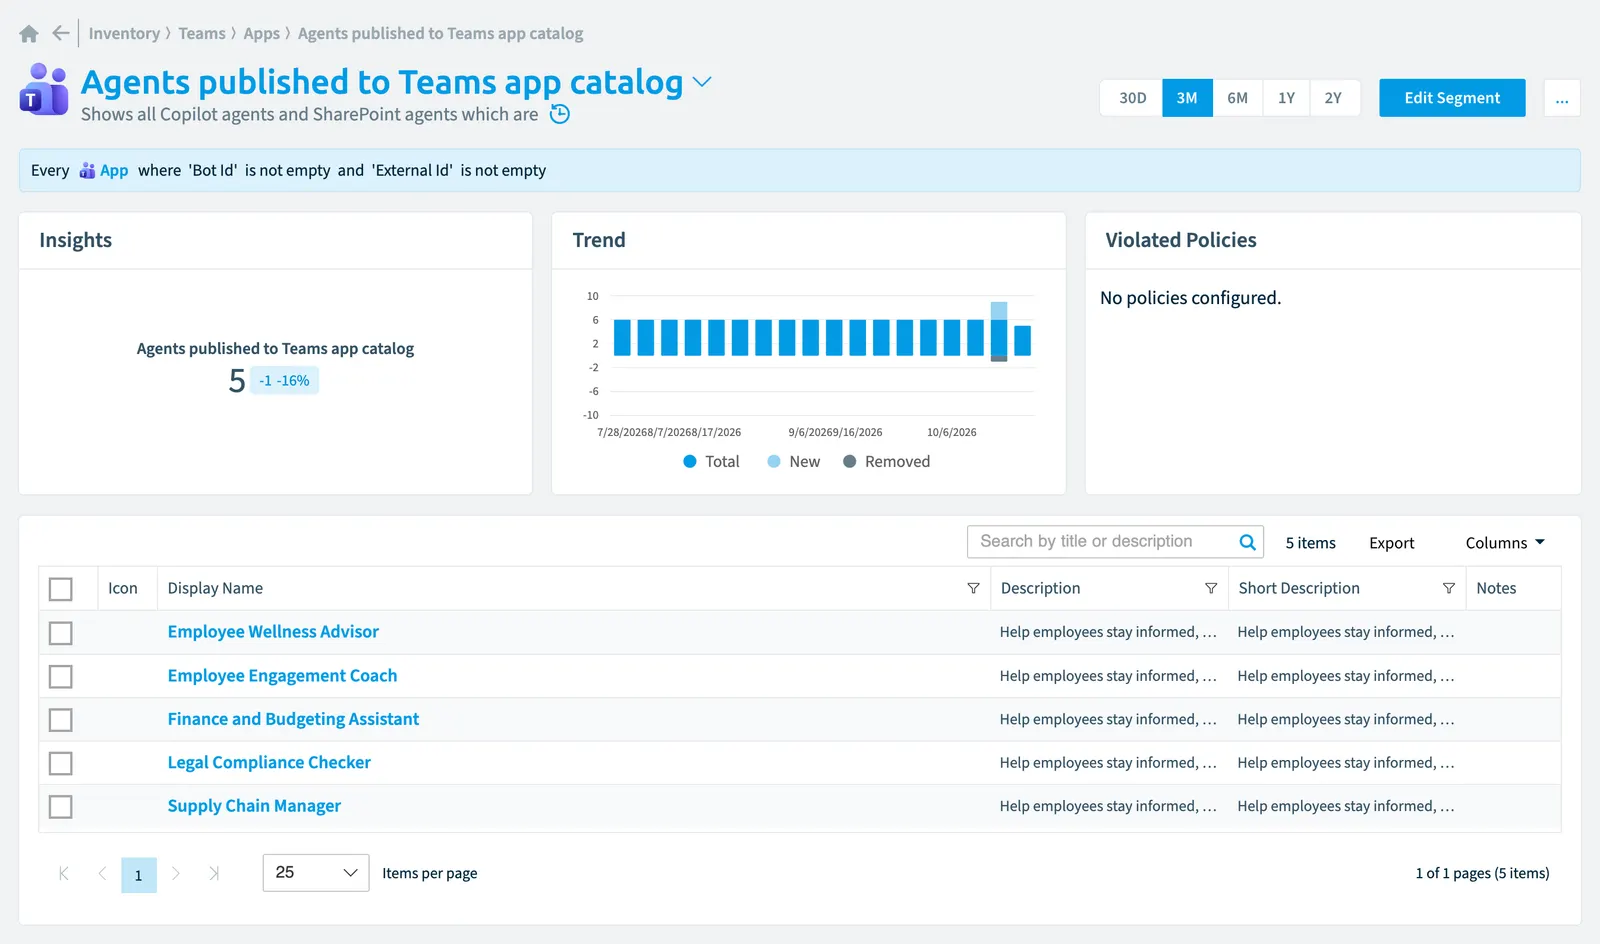Click the Edit Segment button
Viewport: 1600px width, 944px height.
pyautogui.click(x=1452, y=98)
